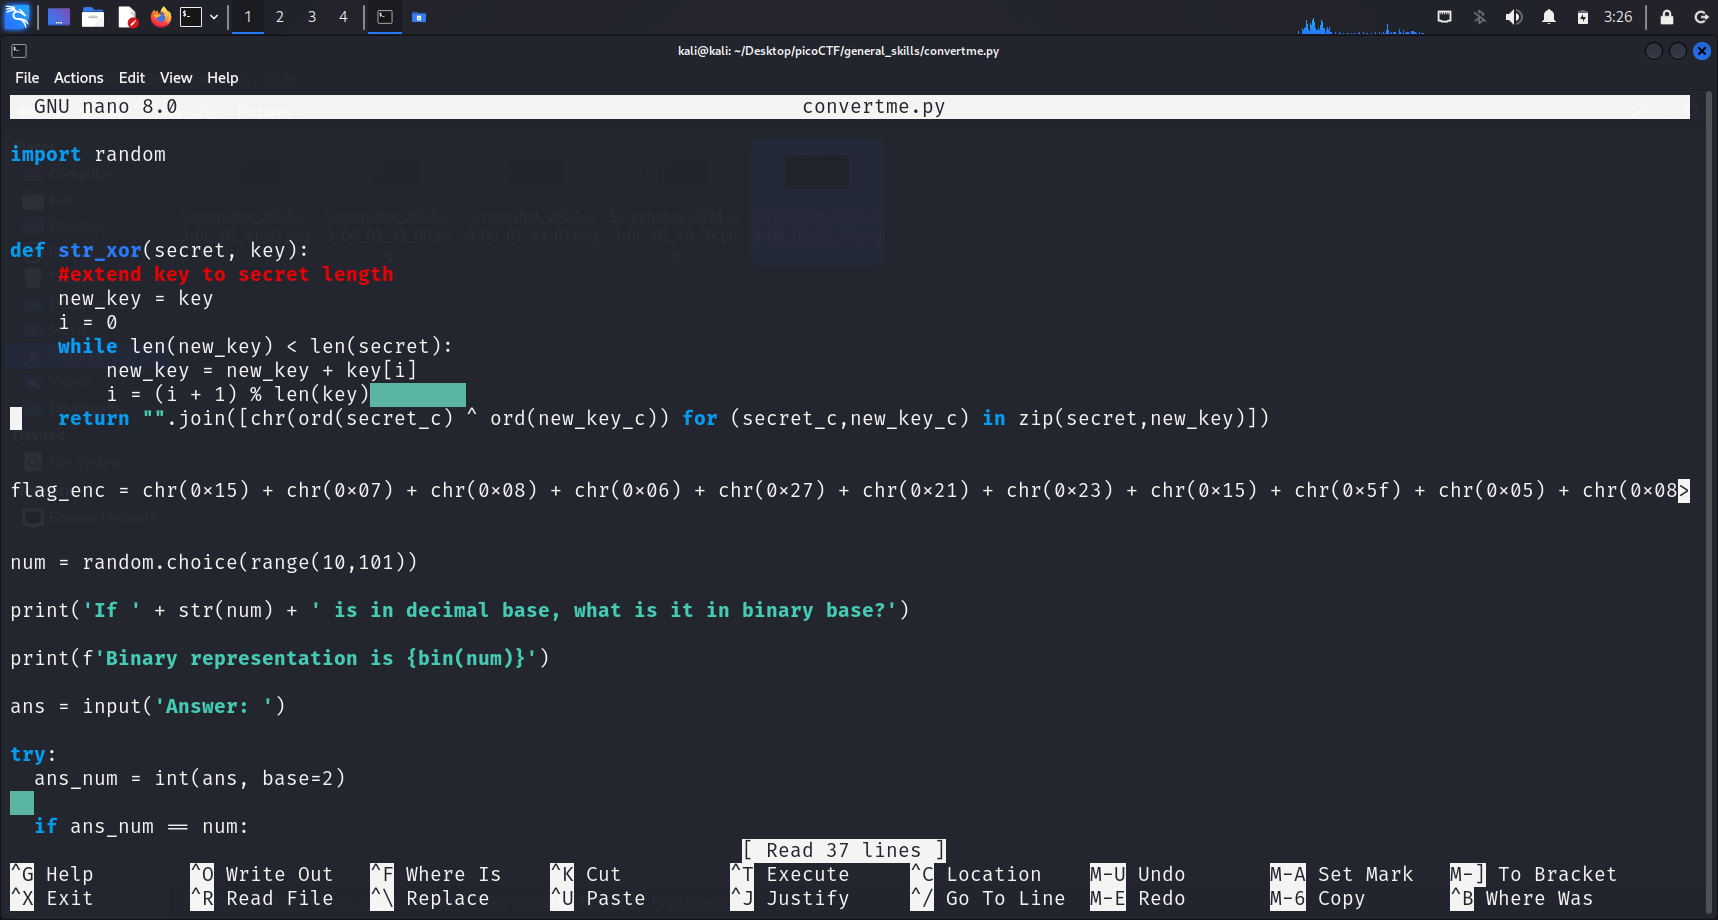Switch to workspace 2

[x=280, y=17]
